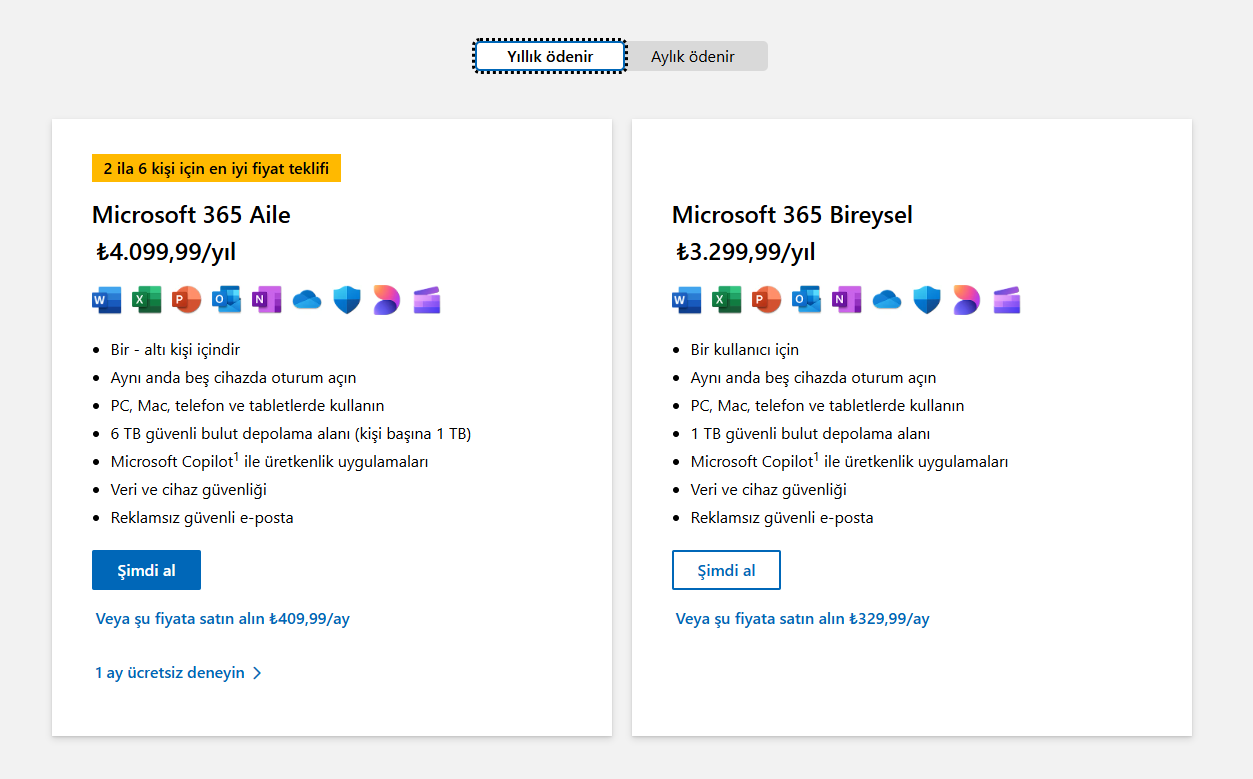Click the Copilot footnote 1 in Bireysel card
Viewport: 1253px width, 779px height.
click(816, 457)
